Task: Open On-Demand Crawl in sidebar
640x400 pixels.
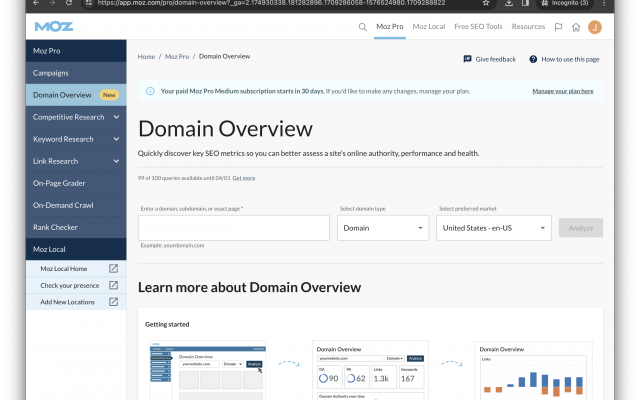Action: pyautogui.click(x=76, y=205)
